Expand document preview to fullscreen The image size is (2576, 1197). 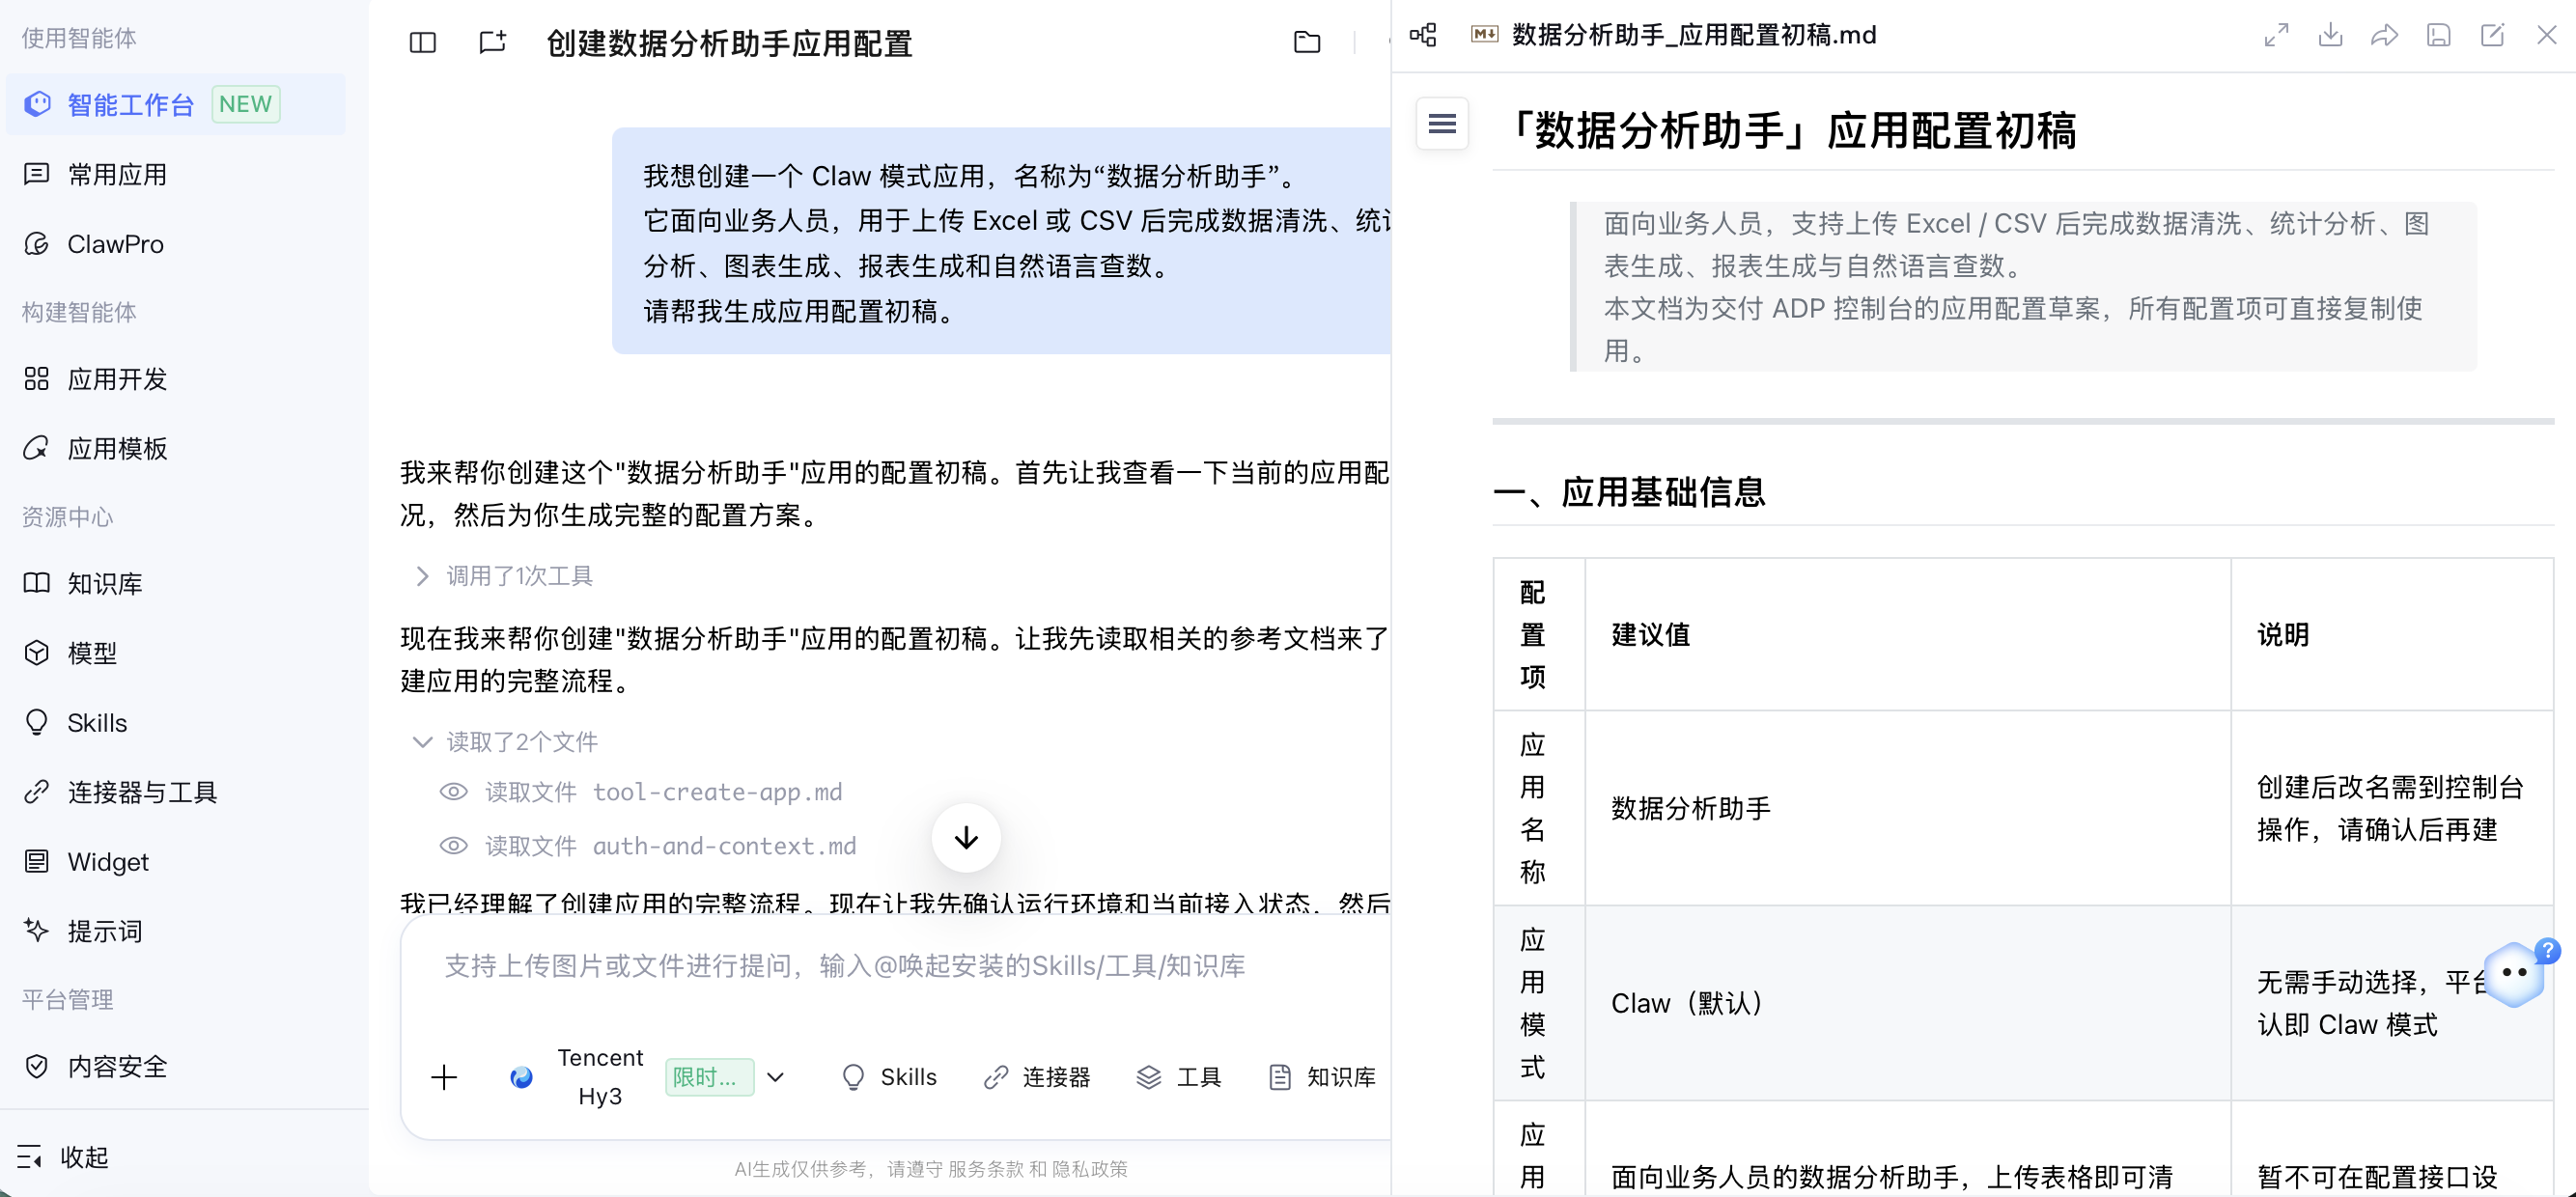[2277, 35]
